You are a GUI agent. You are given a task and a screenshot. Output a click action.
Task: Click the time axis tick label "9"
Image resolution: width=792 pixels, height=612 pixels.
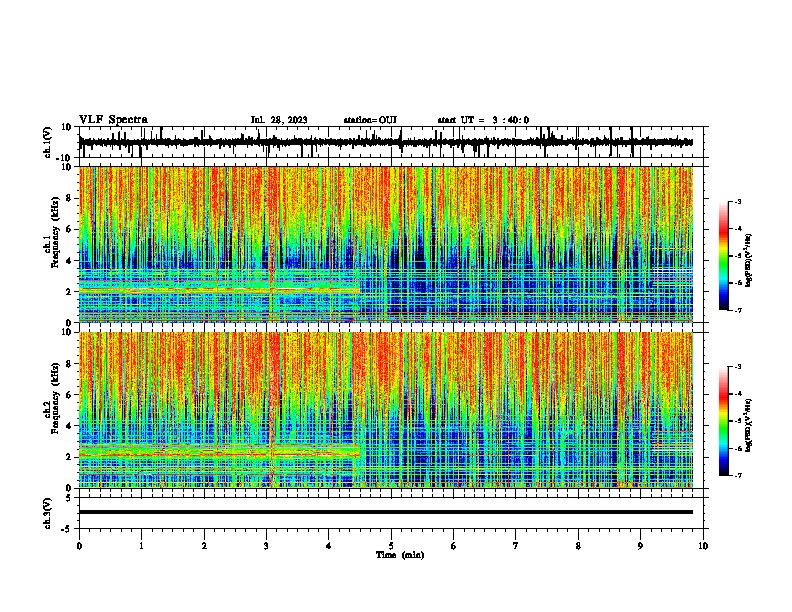click(x=640, y=546)
